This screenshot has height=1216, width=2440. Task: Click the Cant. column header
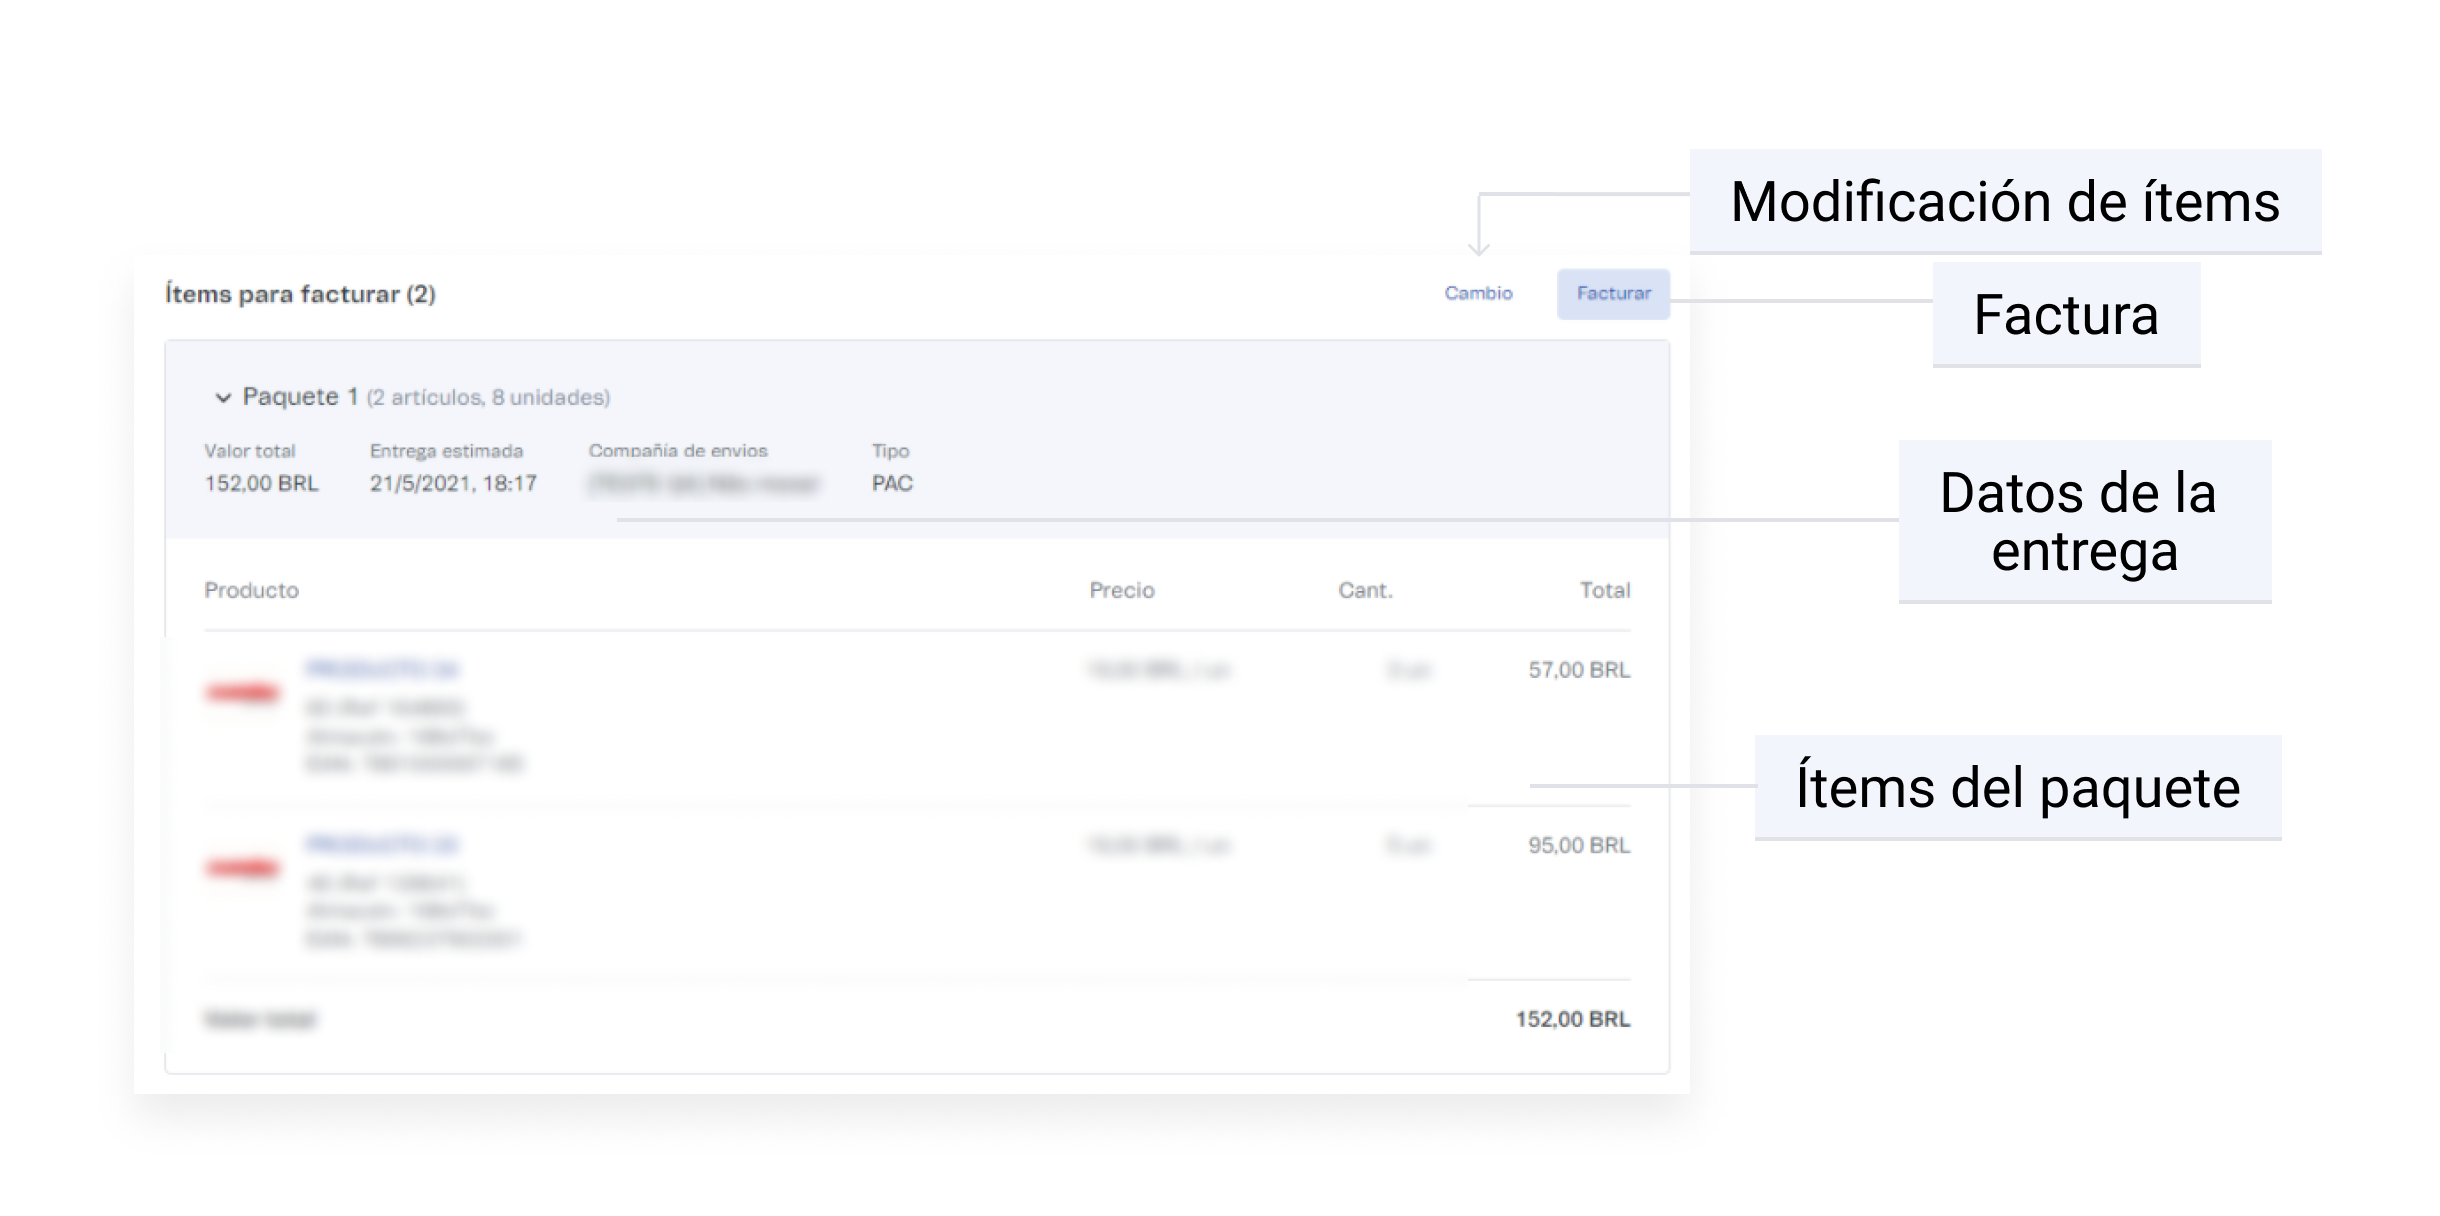[1365, 590]
